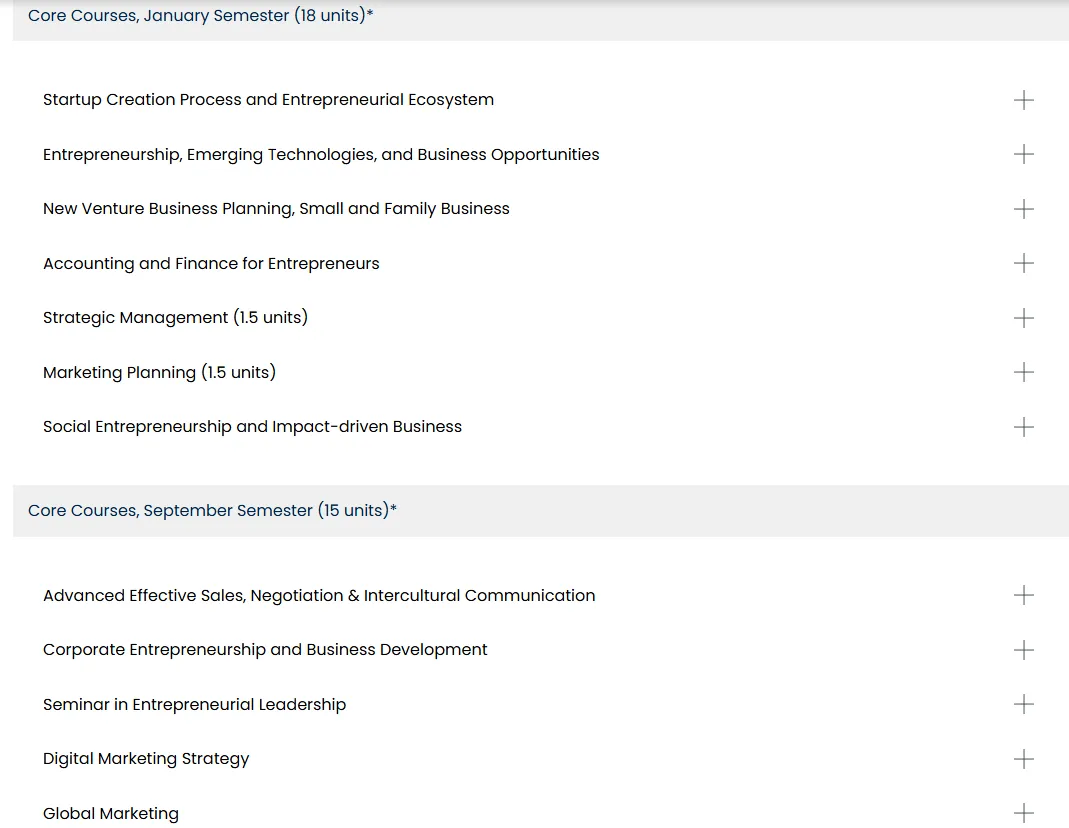Open Digital Marketing Strategy plus expander
This screenshot has height=828, width=1069.
coord(1023,759)
